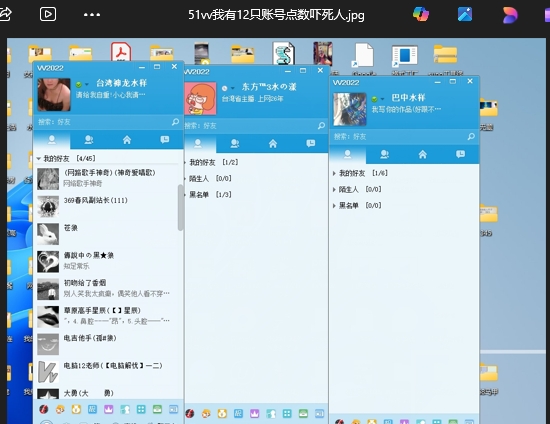Click search magnifier in 巴中水样 window
The width and height of the screenshot is (550, 424).
(x=471, y=136)
